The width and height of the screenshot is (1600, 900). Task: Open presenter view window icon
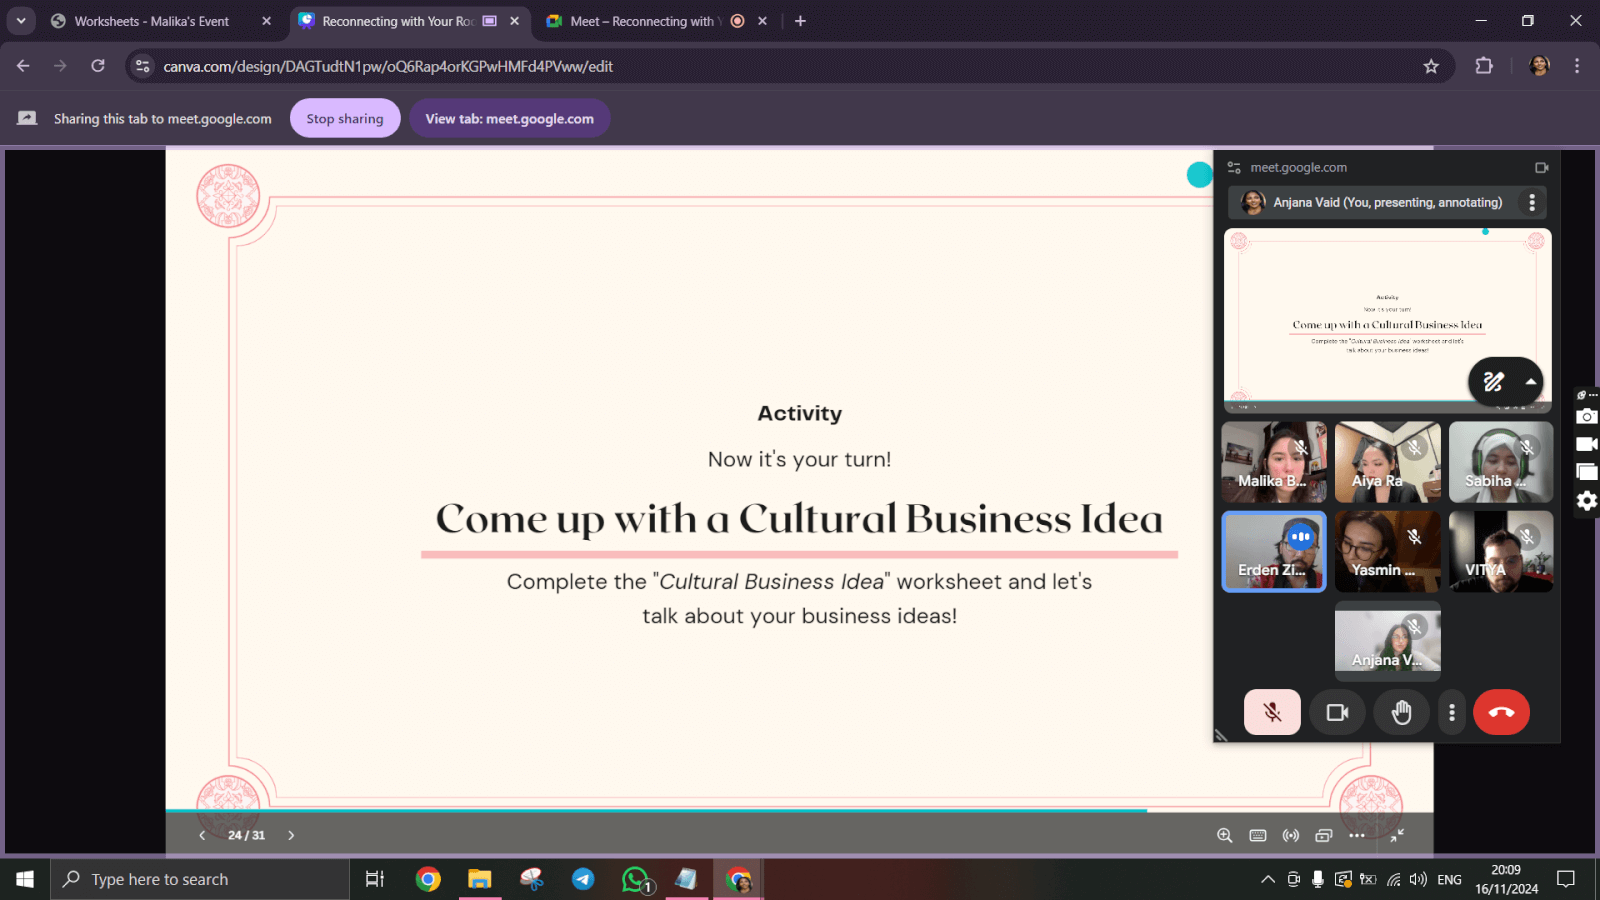[1324, 835]
